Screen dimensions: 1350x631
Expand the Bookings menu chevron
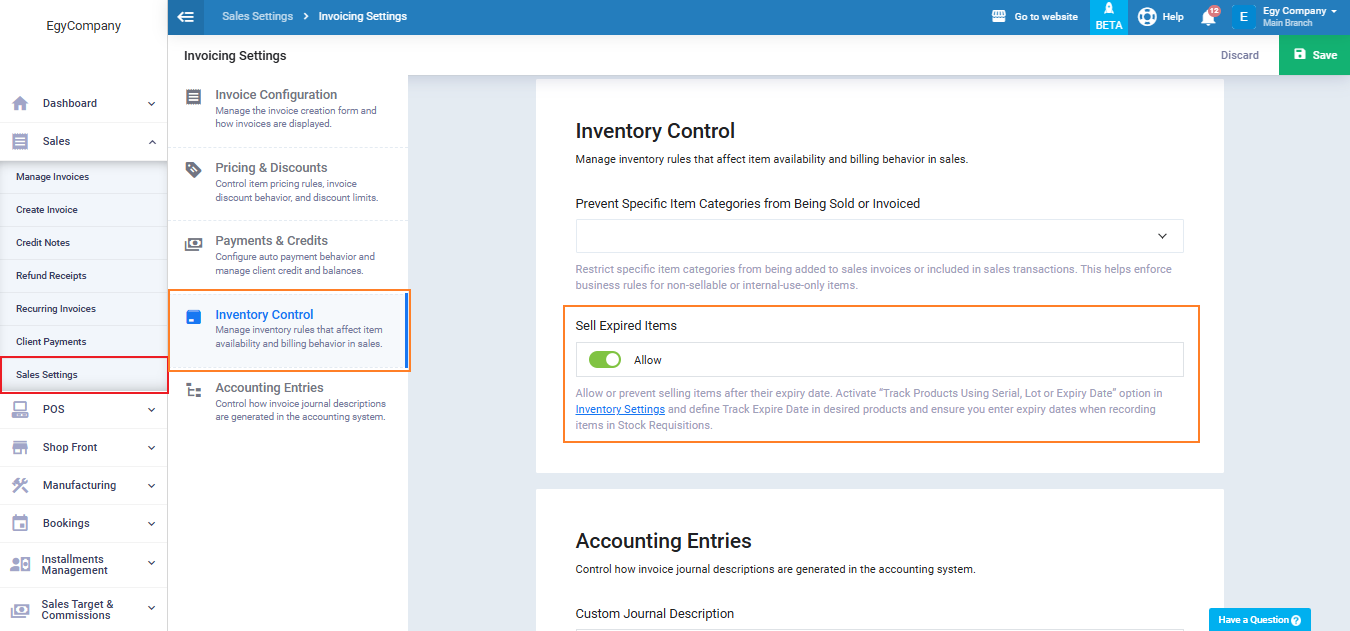[x=151, y=523]
